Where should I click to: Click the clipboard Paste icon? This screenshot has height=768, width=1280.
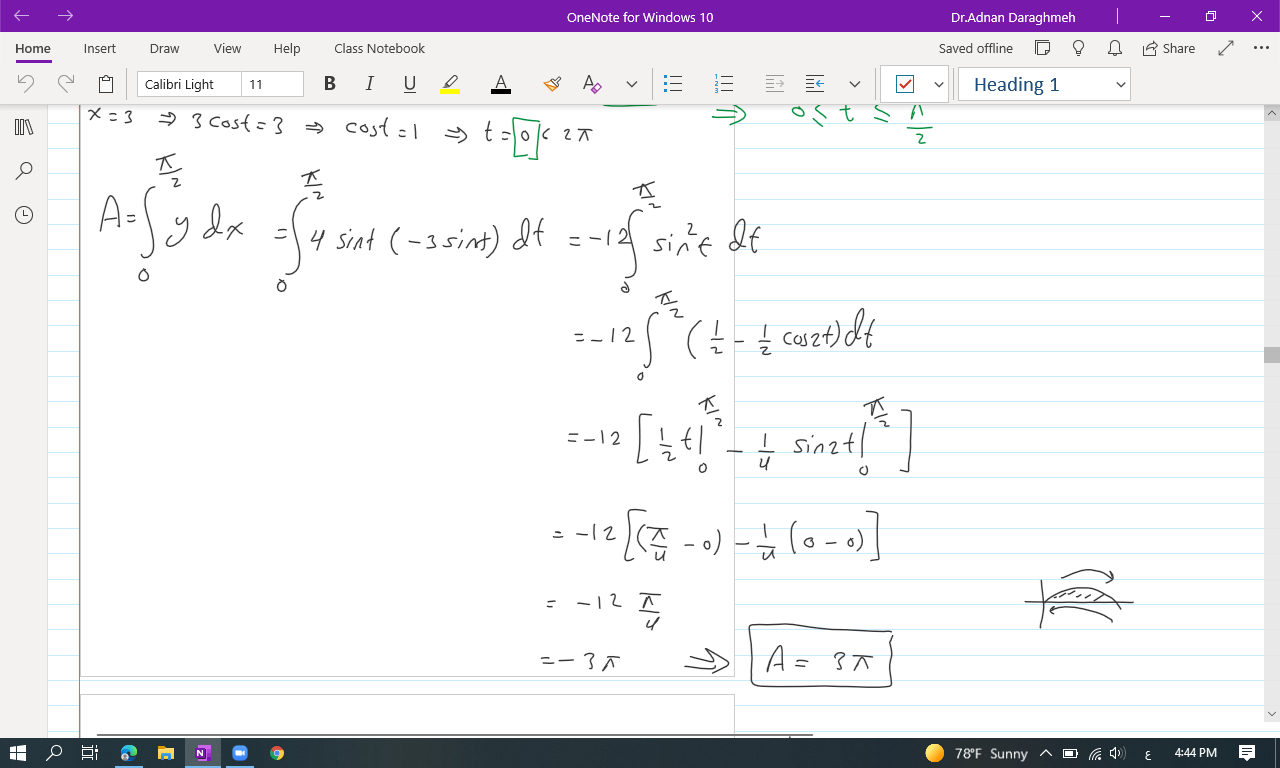[106, 84]
